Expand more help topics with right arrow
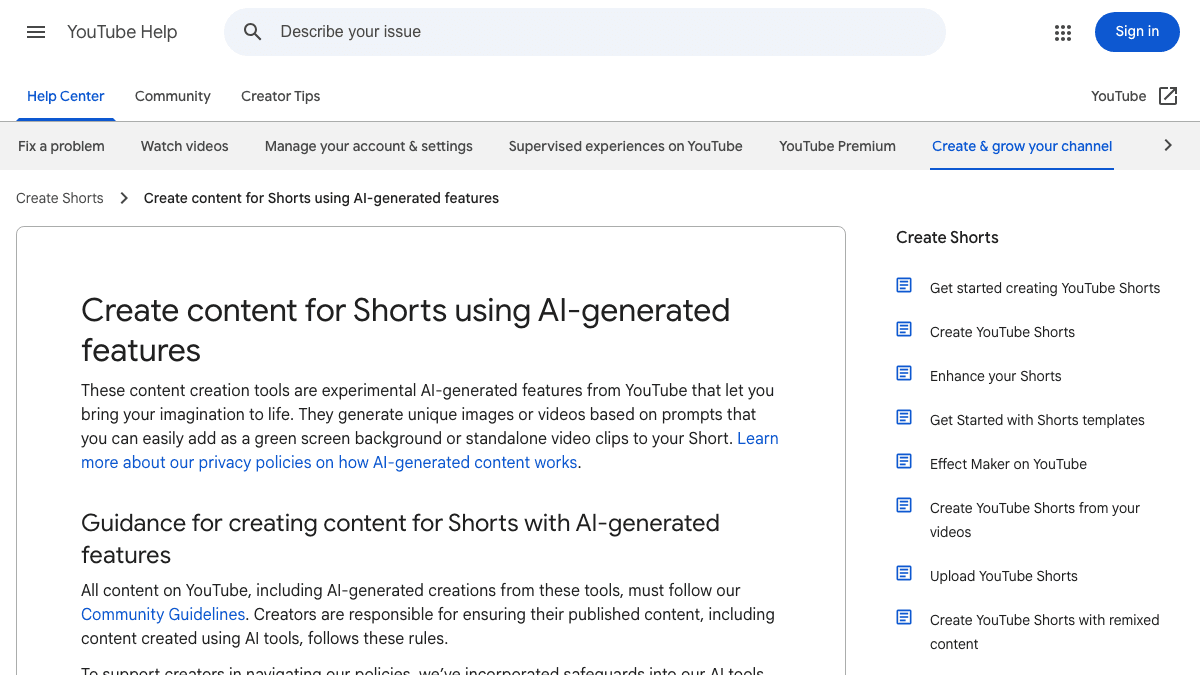Image resolution: width=1200 pixels, height=675 pixels. [x=1168, y=146]
